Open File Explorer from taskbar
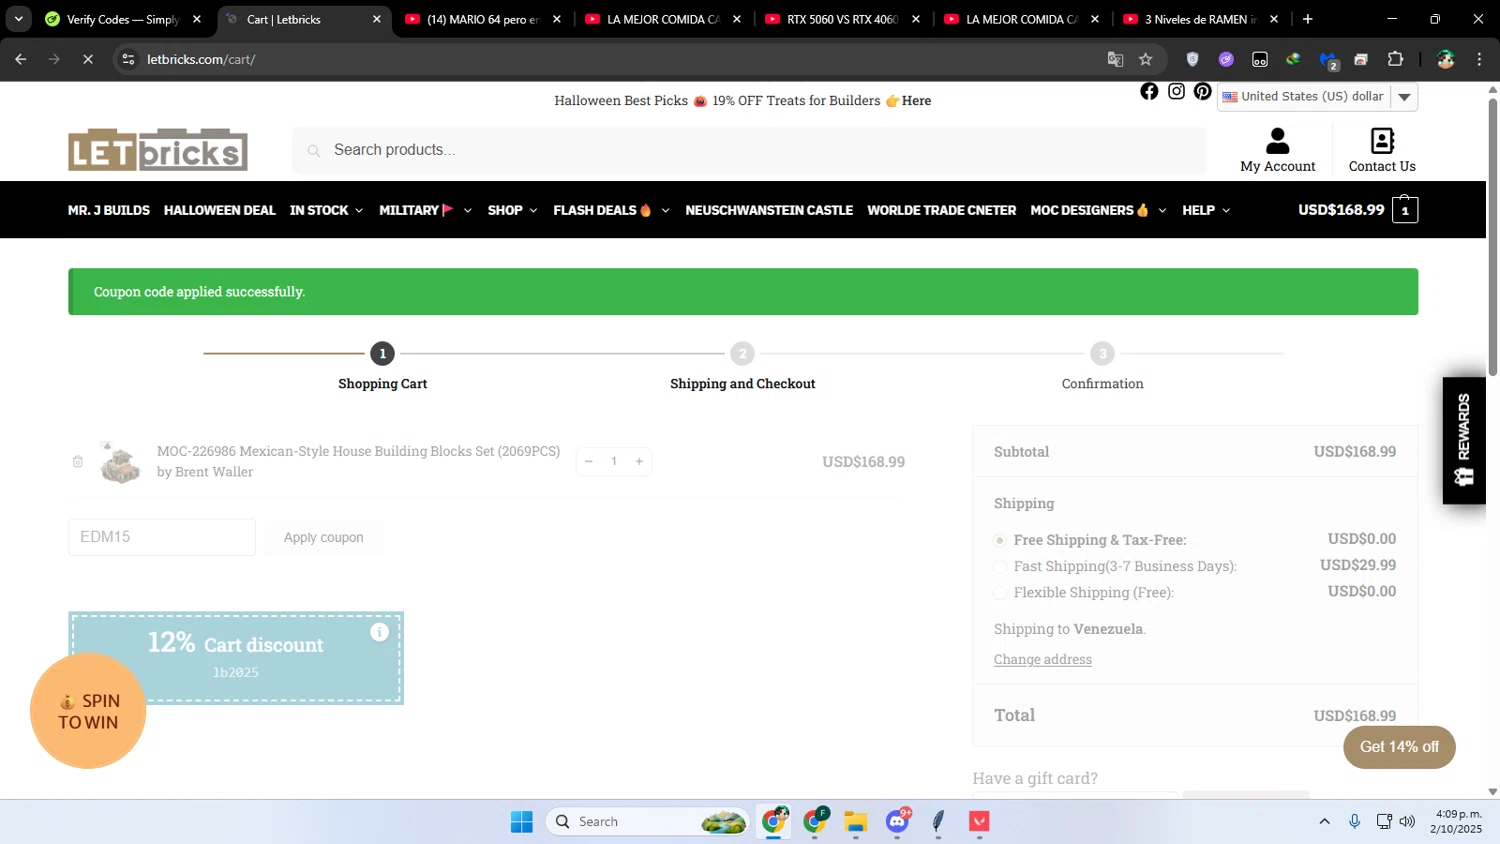Image resolution: width=1500 pixels, height=844 pixels. (856, 822)
